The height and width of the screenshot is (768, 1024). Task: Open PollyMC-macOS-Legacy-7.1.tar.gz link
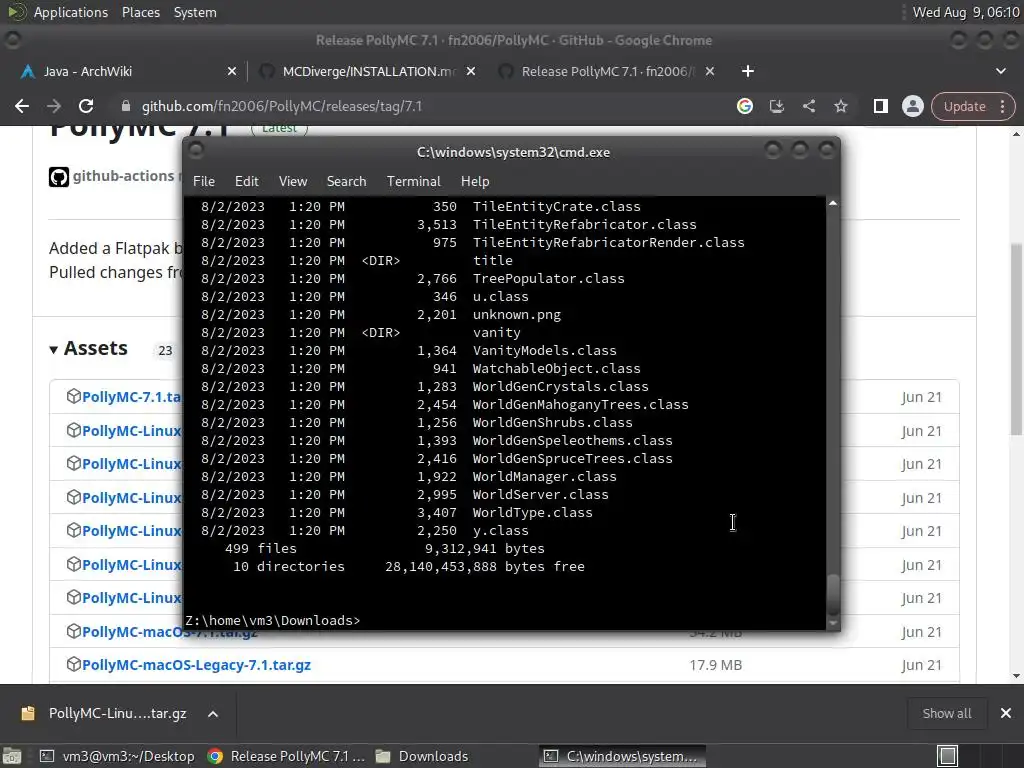197,665
